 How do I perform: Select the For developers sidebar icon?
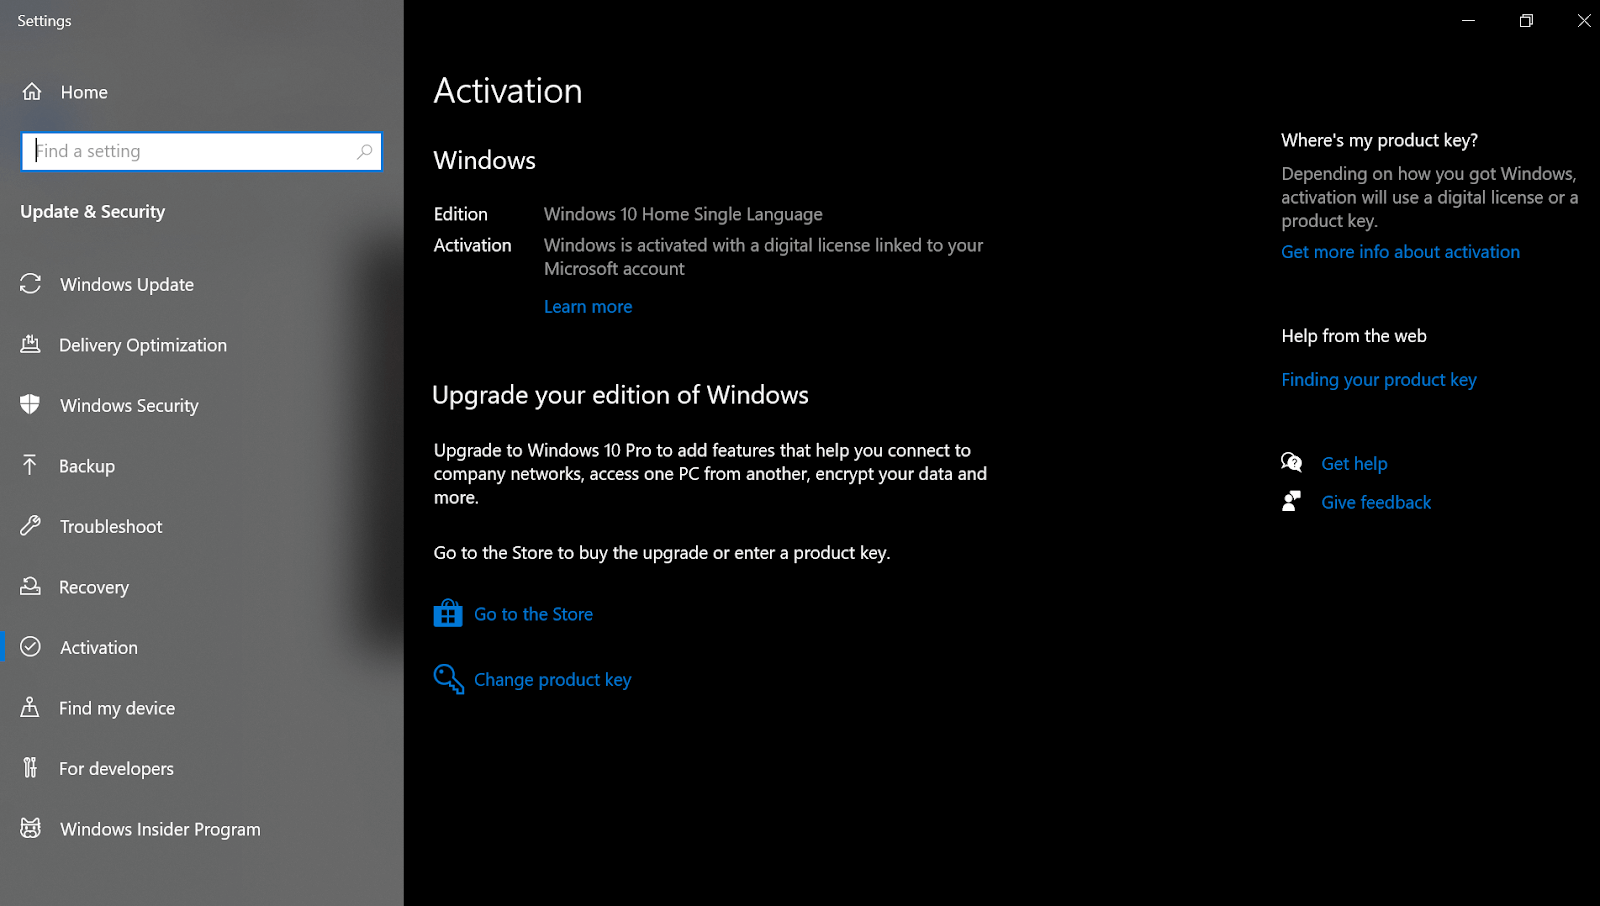pos(31,768)
